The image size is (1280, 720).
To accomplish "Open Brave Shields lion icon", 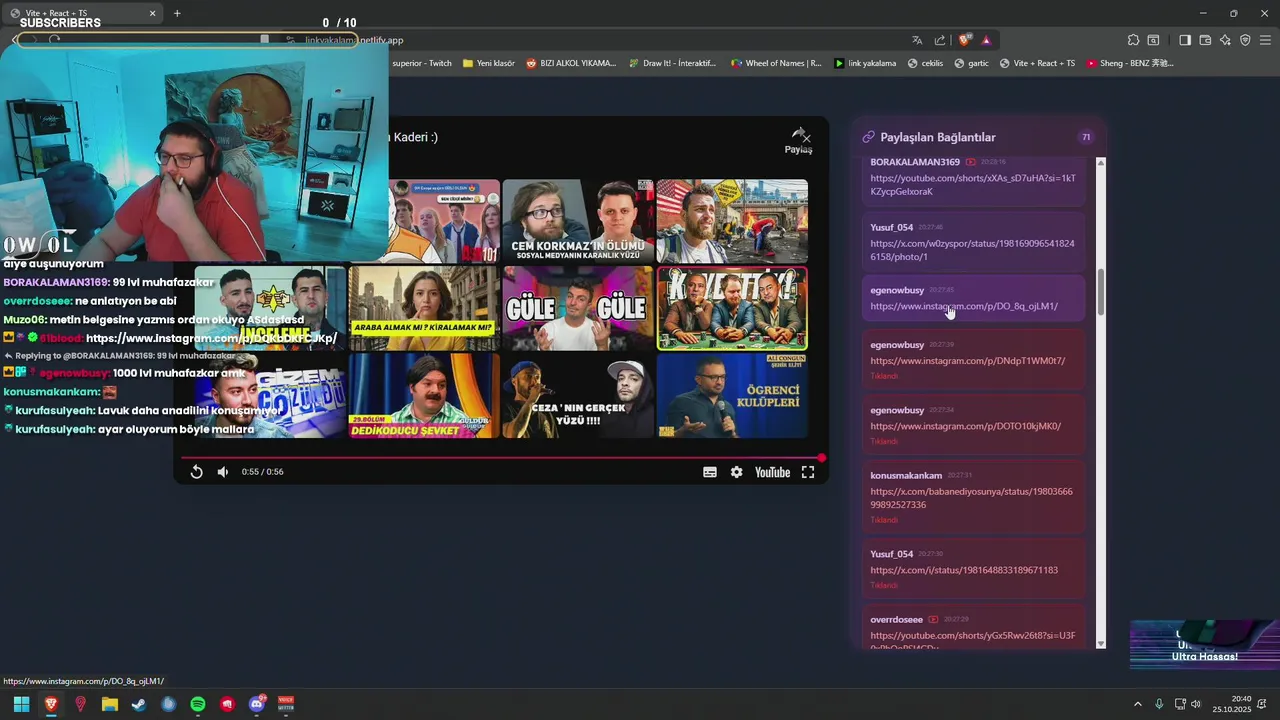I will coord(964,40).
